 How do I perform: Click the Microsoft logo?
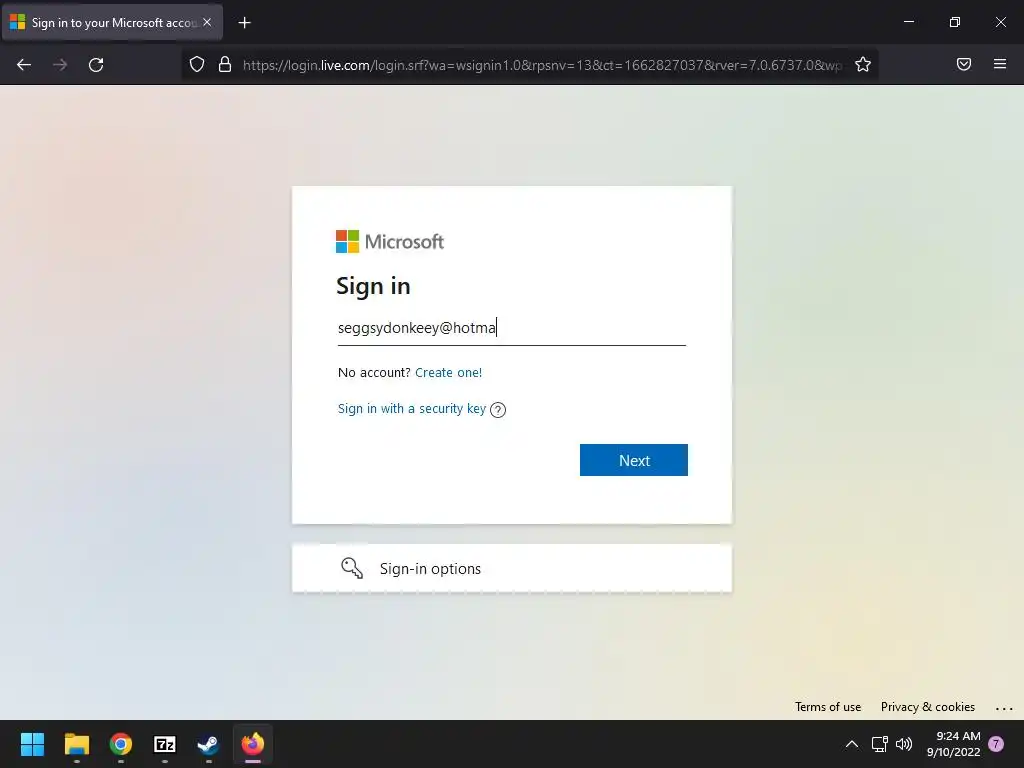[390, 242]
